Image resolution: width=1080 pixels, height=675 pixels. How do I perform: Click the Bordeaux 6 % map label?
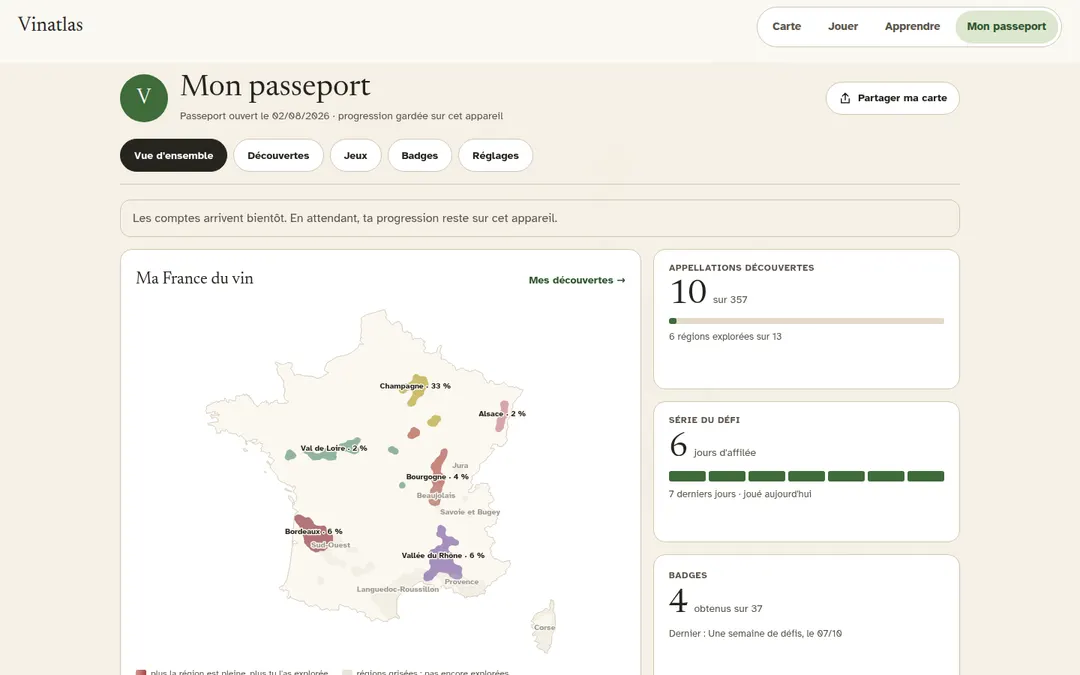click(x=313, y=531)
